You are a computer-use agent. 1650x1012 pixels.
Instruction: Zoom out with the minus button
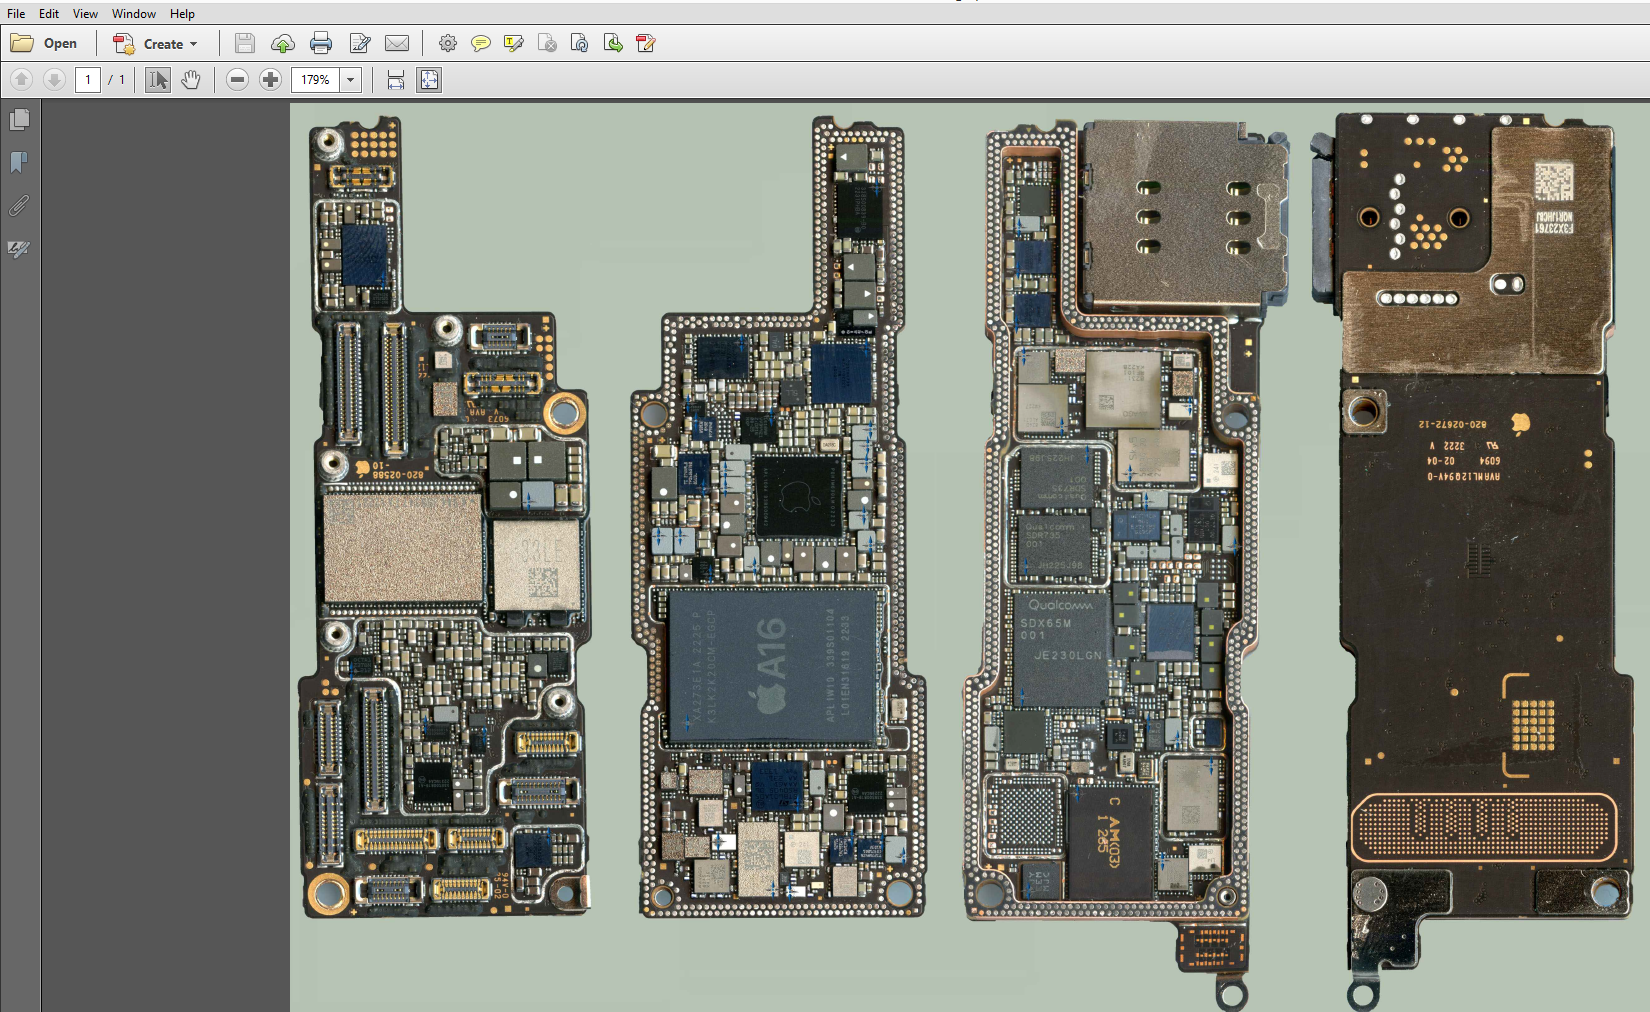pyautogui.click(x=237, y=80)
